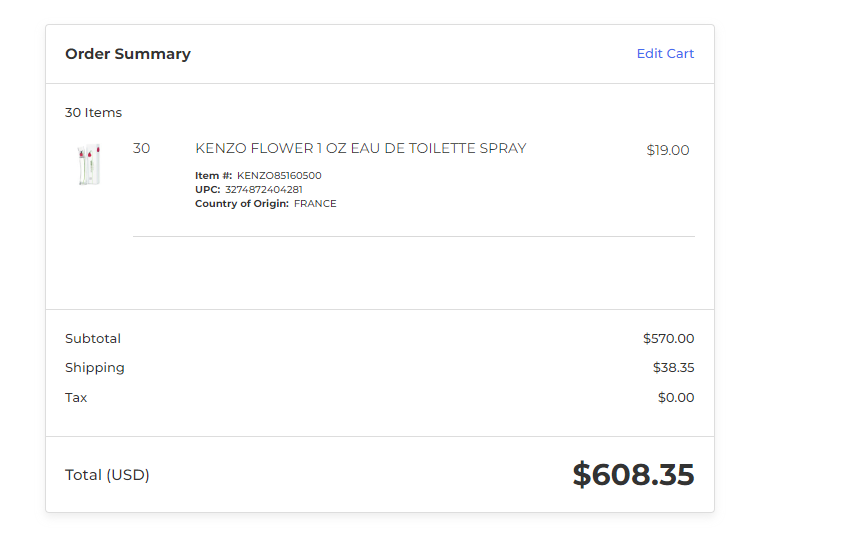Select the 30 Items count label
This screenshot has height=541, width=862.
click(x=93, y=113)
